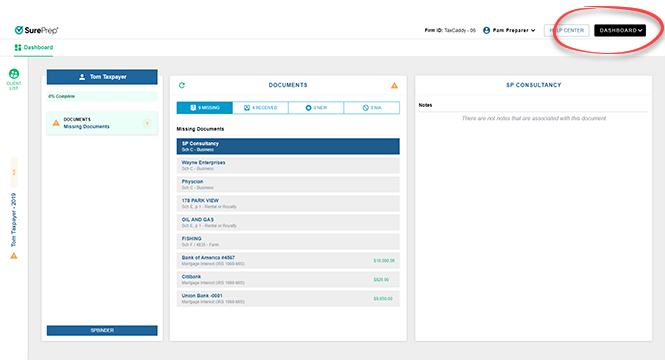The height and width of the screenshot is (360, 665).
Task: Click the warning icon under Tom Taxpayer - 2019
Action: pos(14,256)
